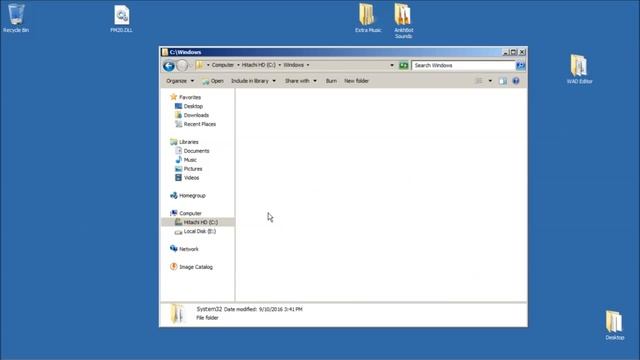Select the WAD Editor folder on the desktop
This screenshot has height=360, width=640.
579,69
